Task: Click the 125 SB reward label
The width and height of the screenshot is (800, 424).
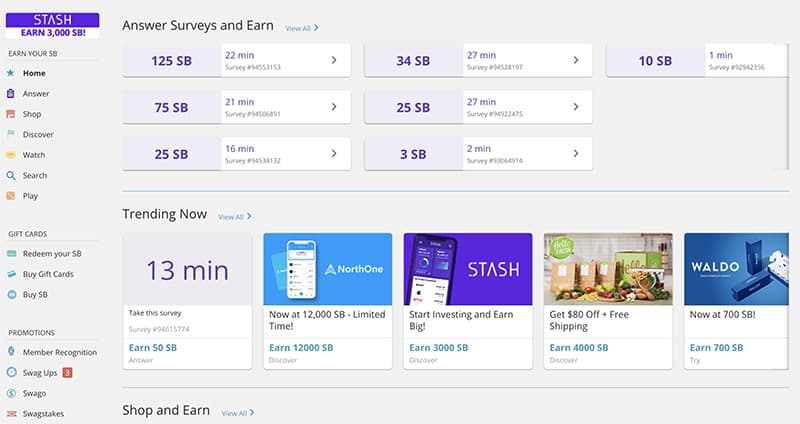Action: point(171,61)
